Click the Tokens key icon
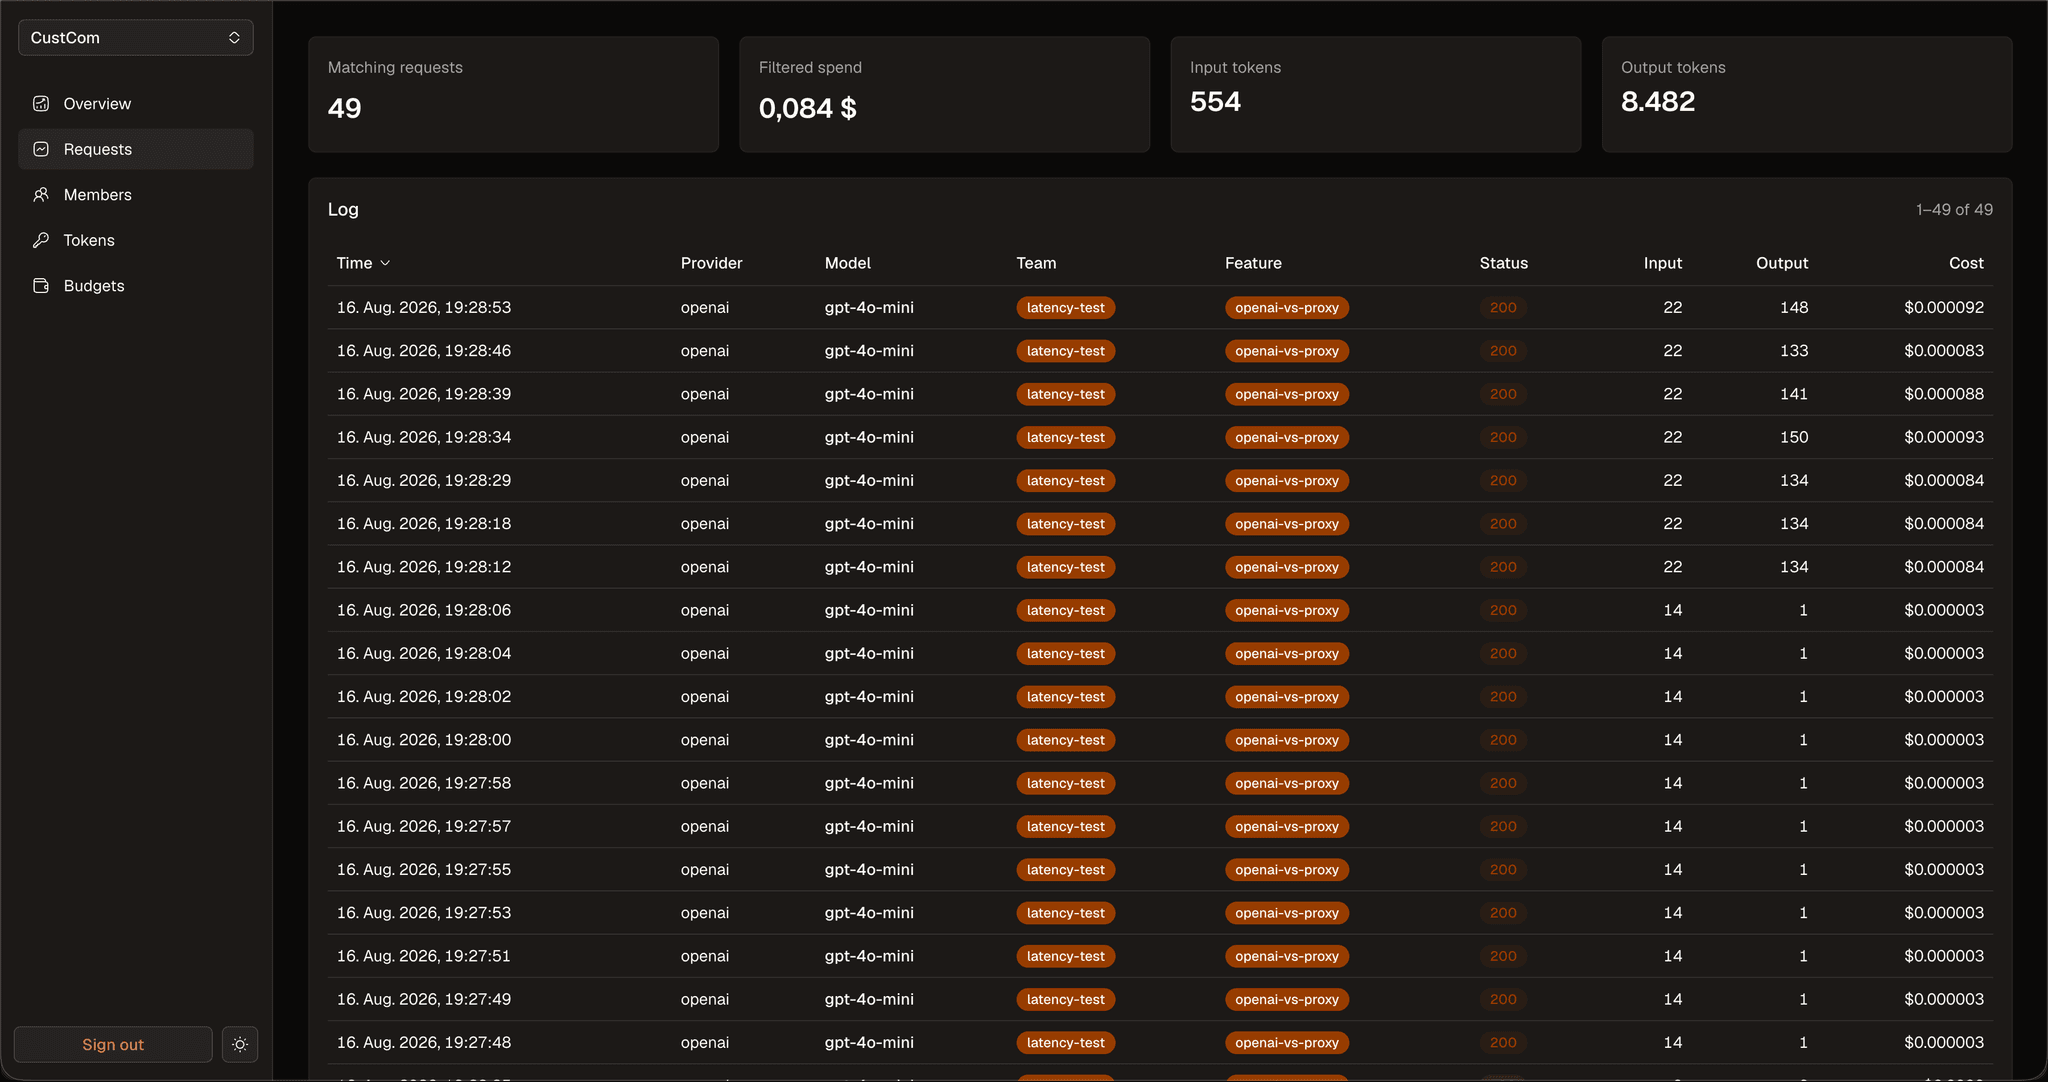 click(41, 240)
